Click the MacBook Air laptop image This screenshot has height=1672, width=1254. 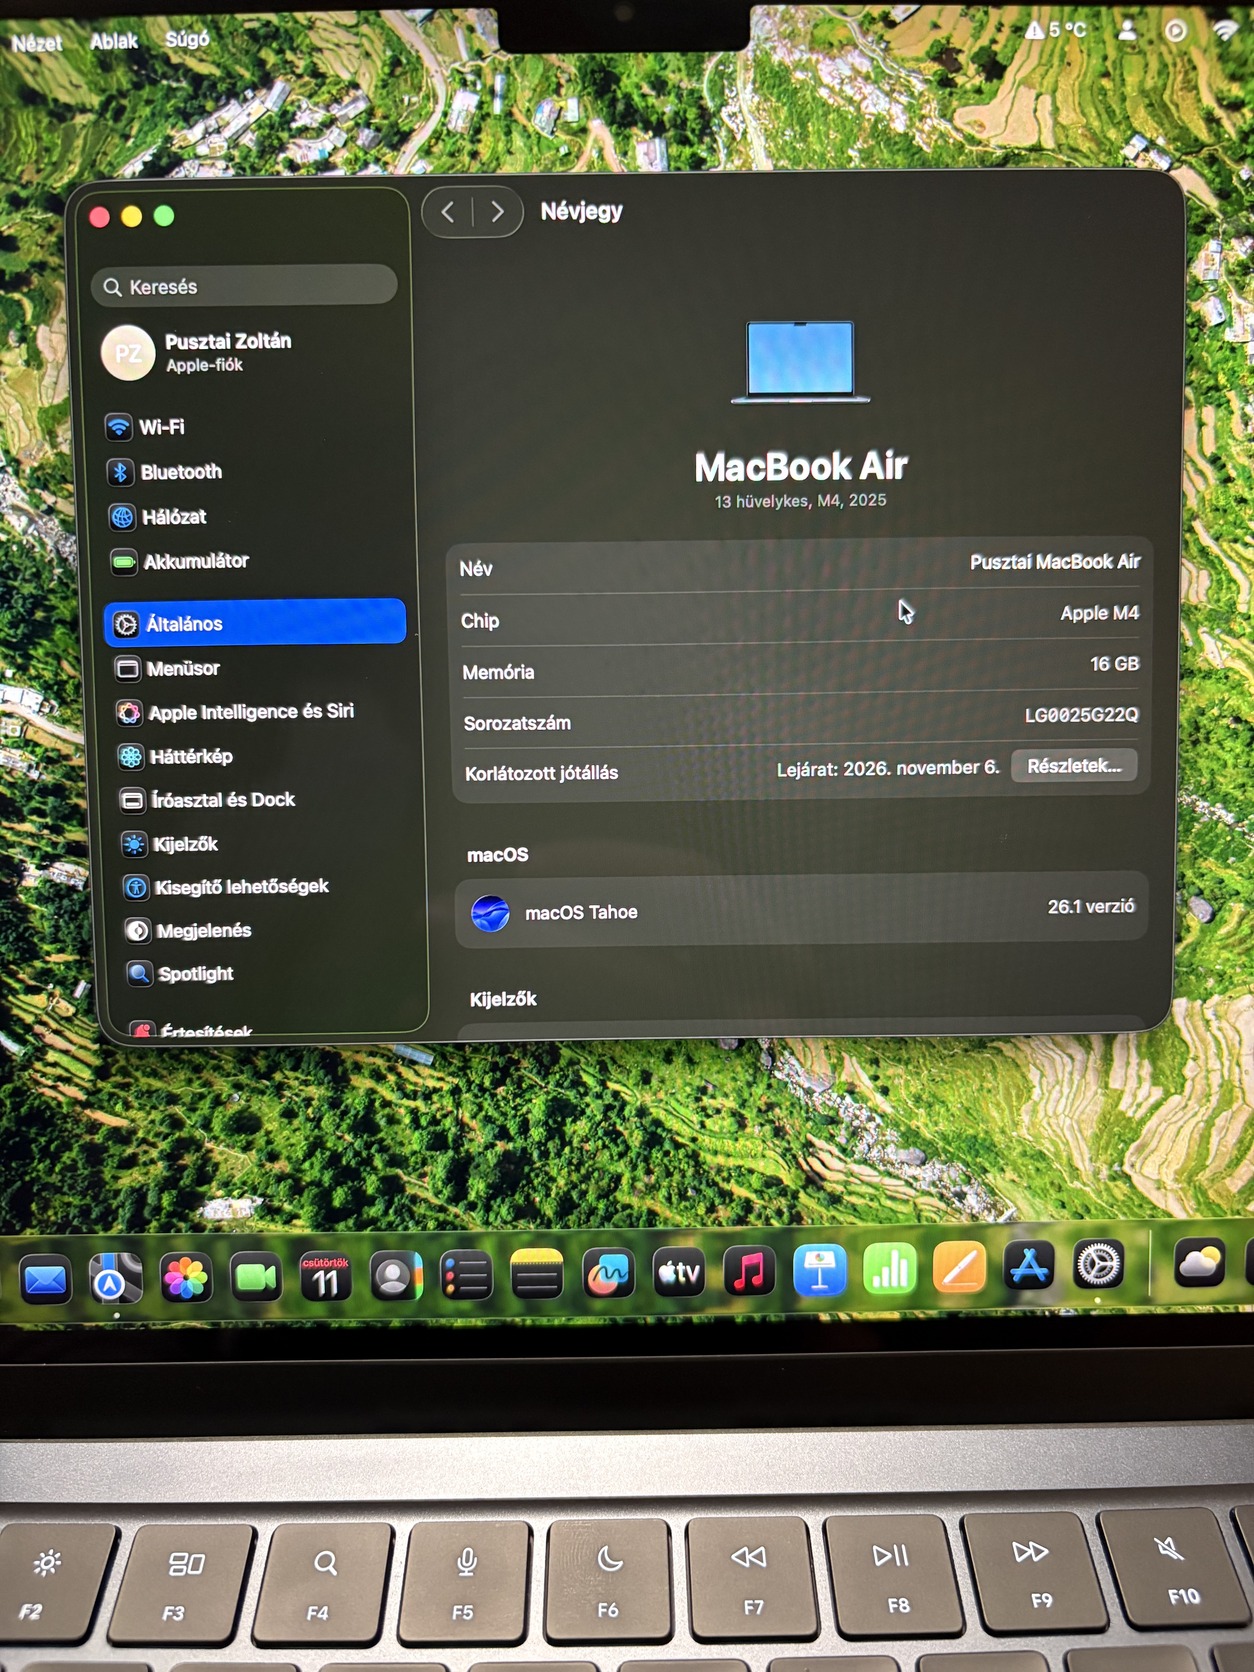[x=800, y=362]
